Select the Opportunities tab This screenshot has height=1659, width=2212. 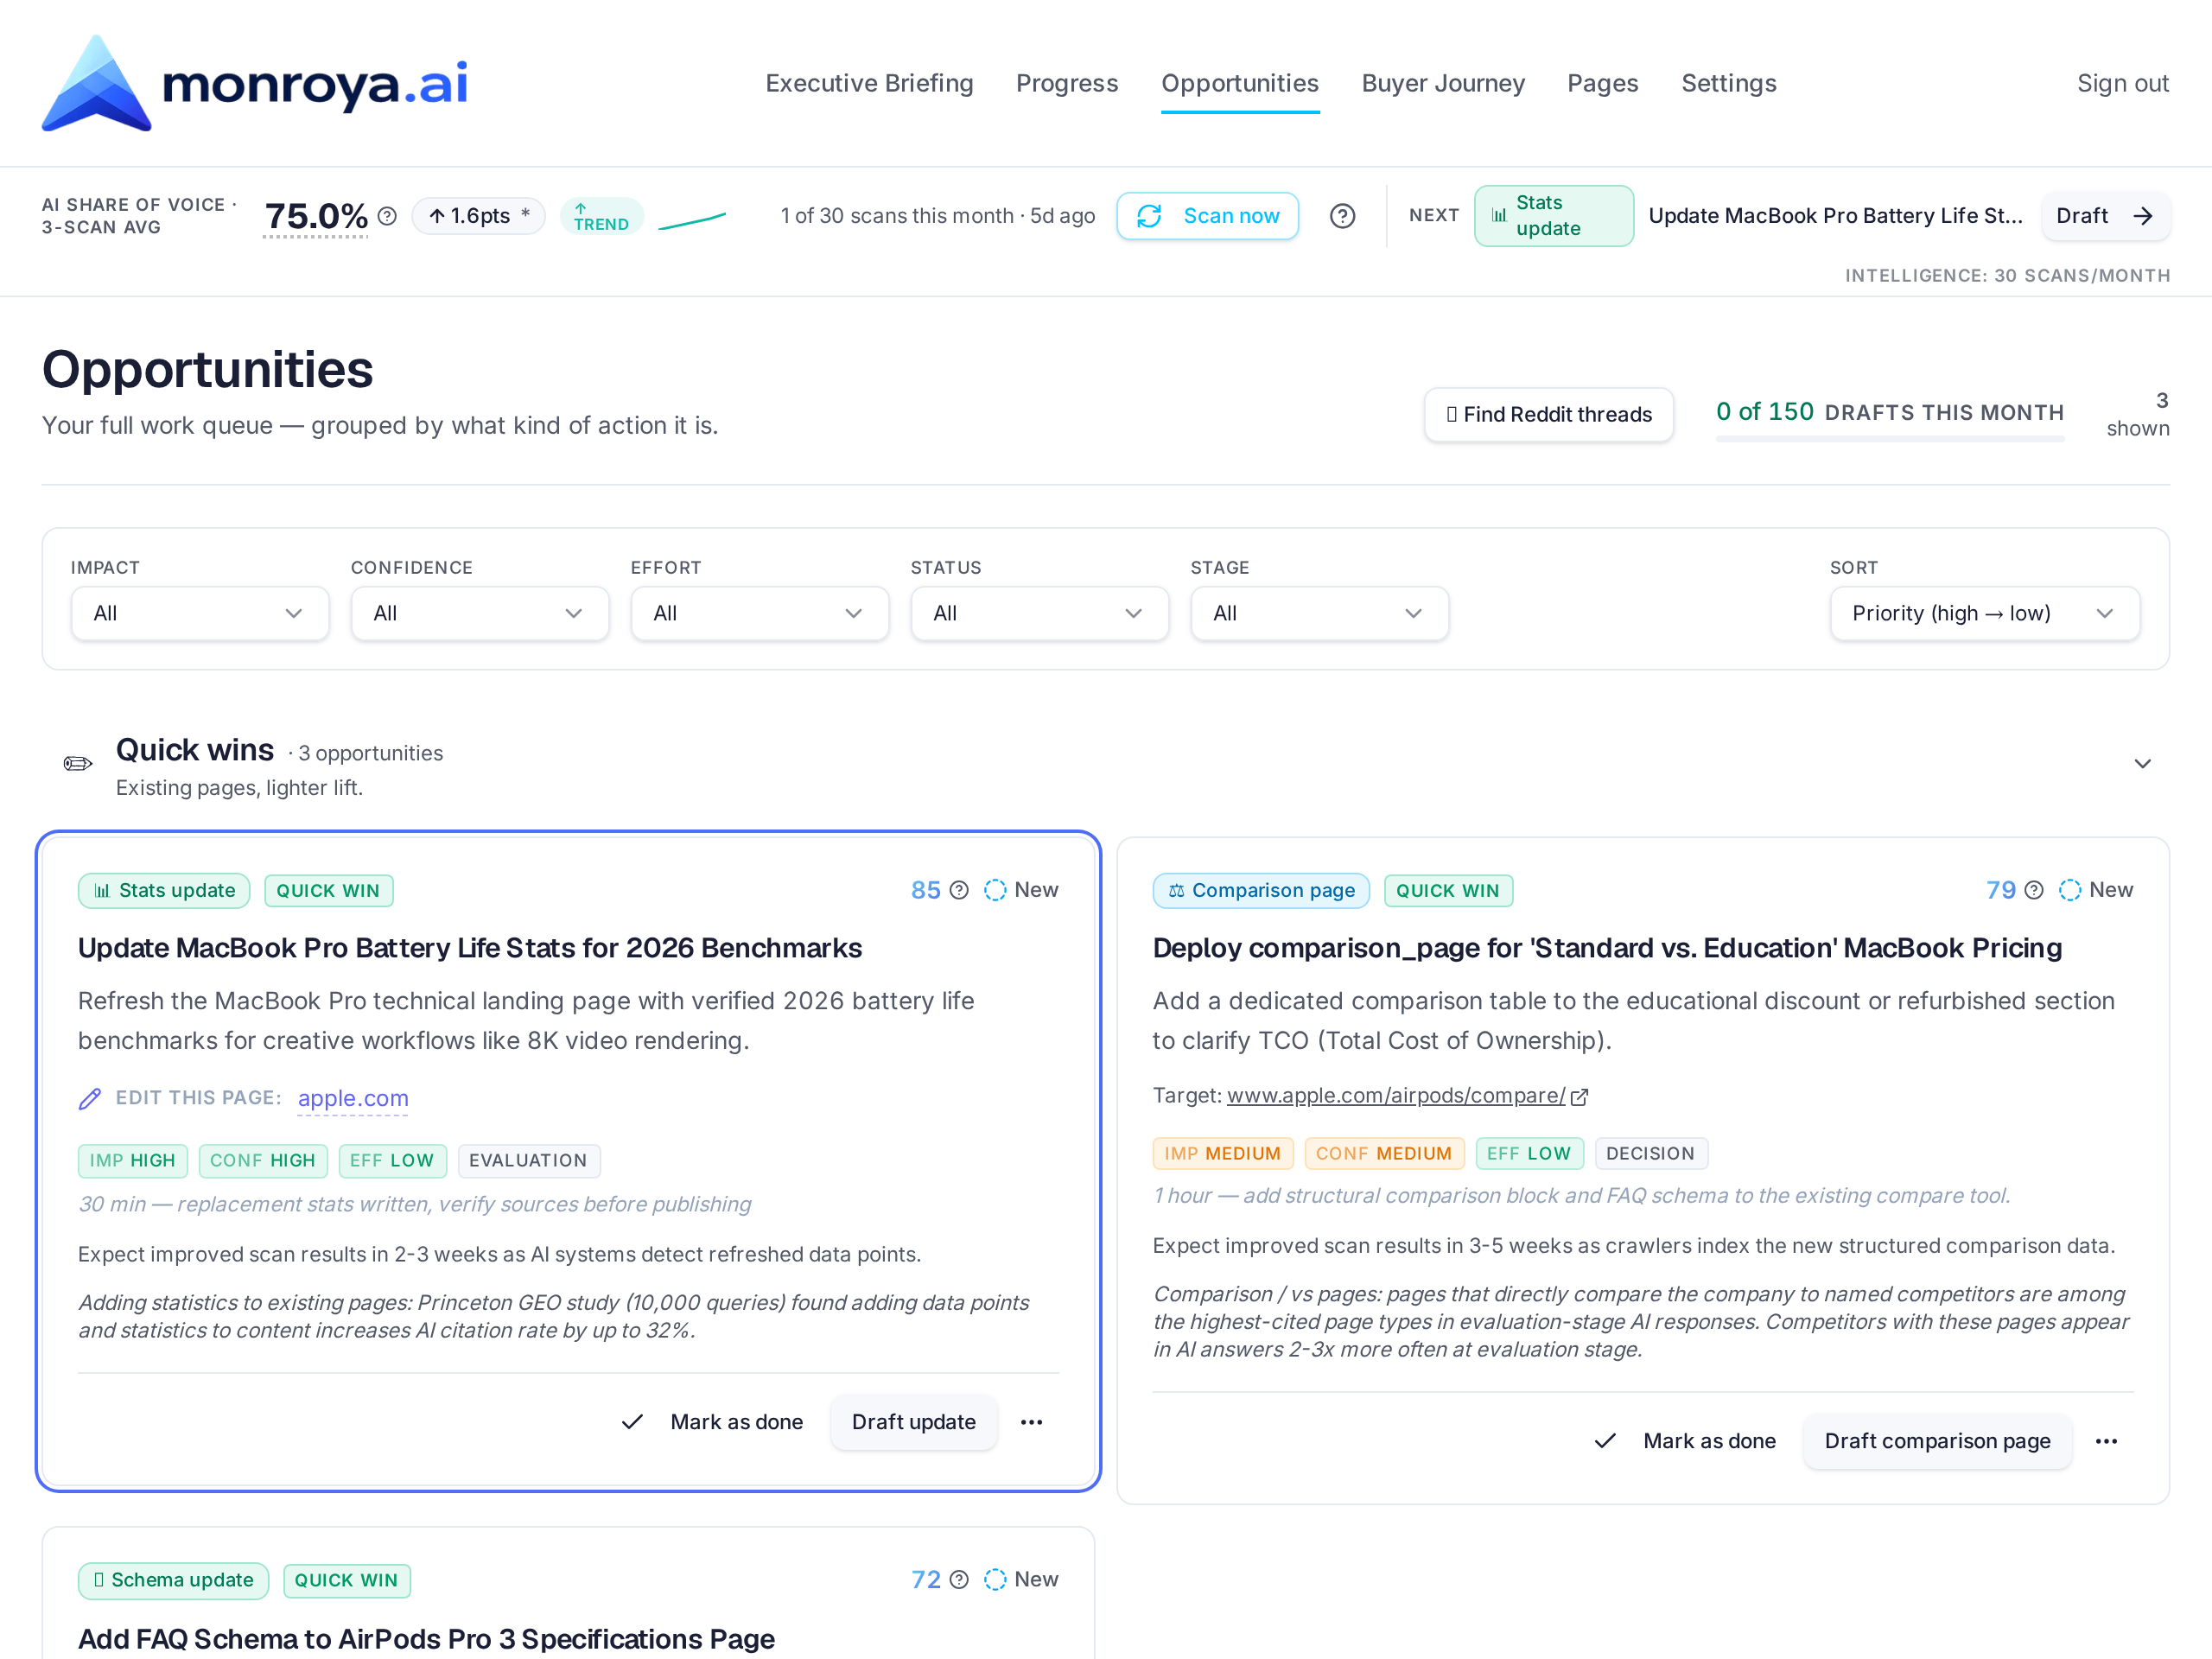click(1240, 83)
